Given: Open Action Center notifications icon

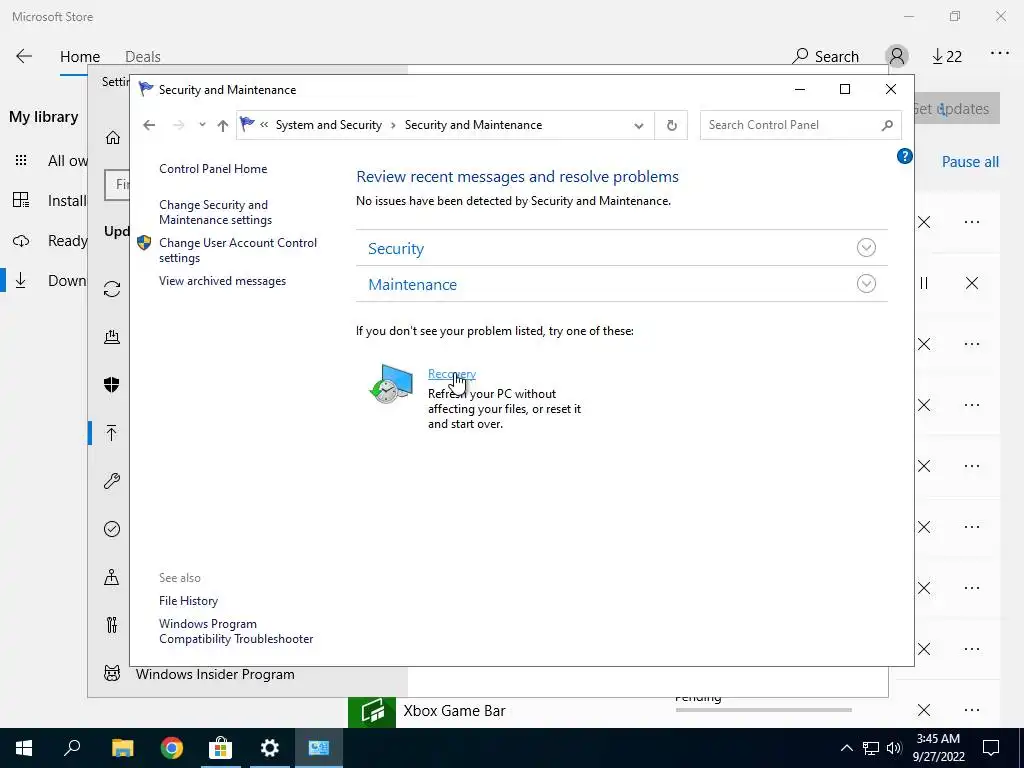Looking at the screenshot, I should pyautogui.click(x=991, y=748).
